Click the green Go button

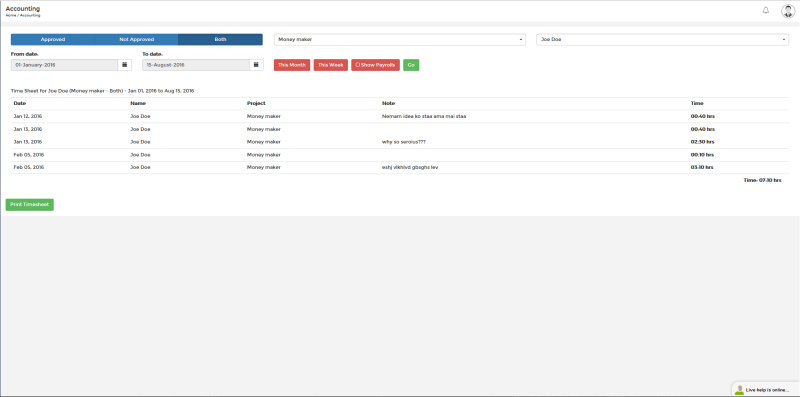click(411, 65)
